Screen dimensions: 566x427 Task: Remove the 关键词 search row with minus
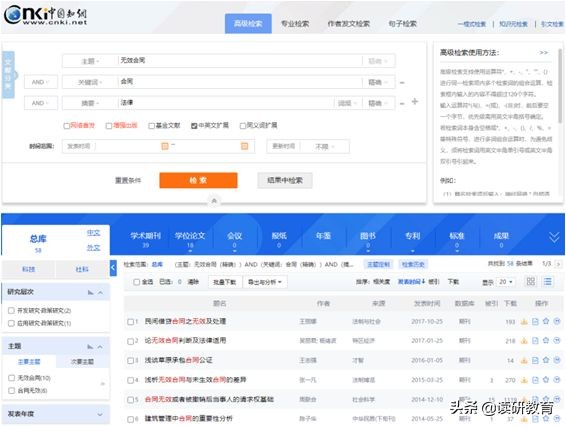tap(402, 83)
